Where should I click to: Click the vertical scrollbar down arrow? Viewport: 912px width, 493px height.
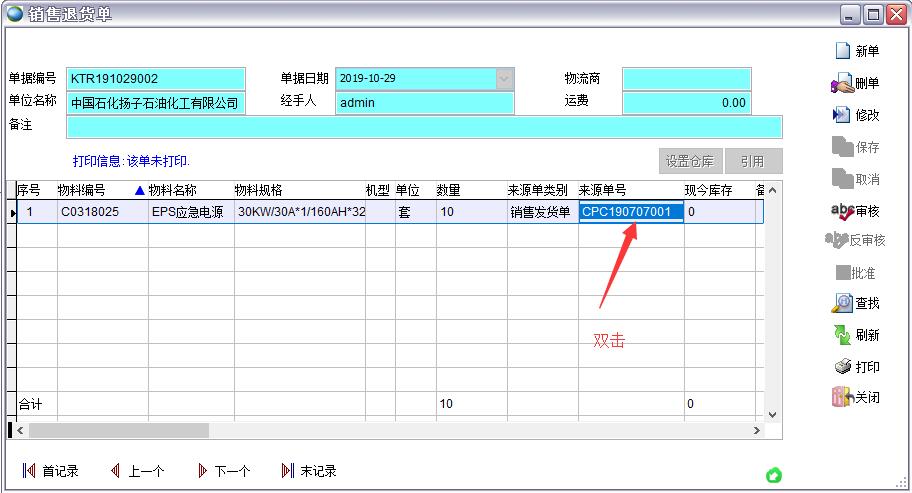coord(772,414)
